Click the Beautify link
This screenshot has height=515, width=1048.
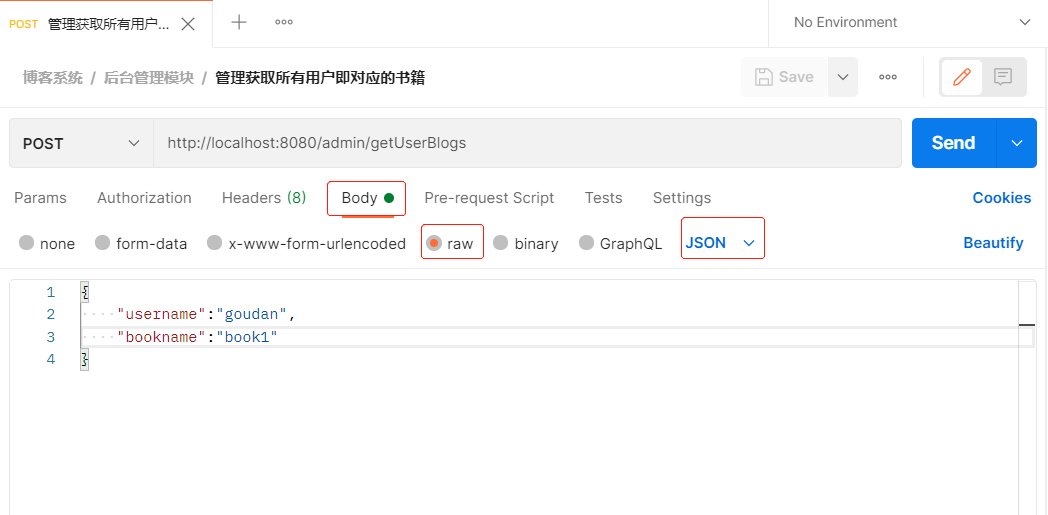993,243
